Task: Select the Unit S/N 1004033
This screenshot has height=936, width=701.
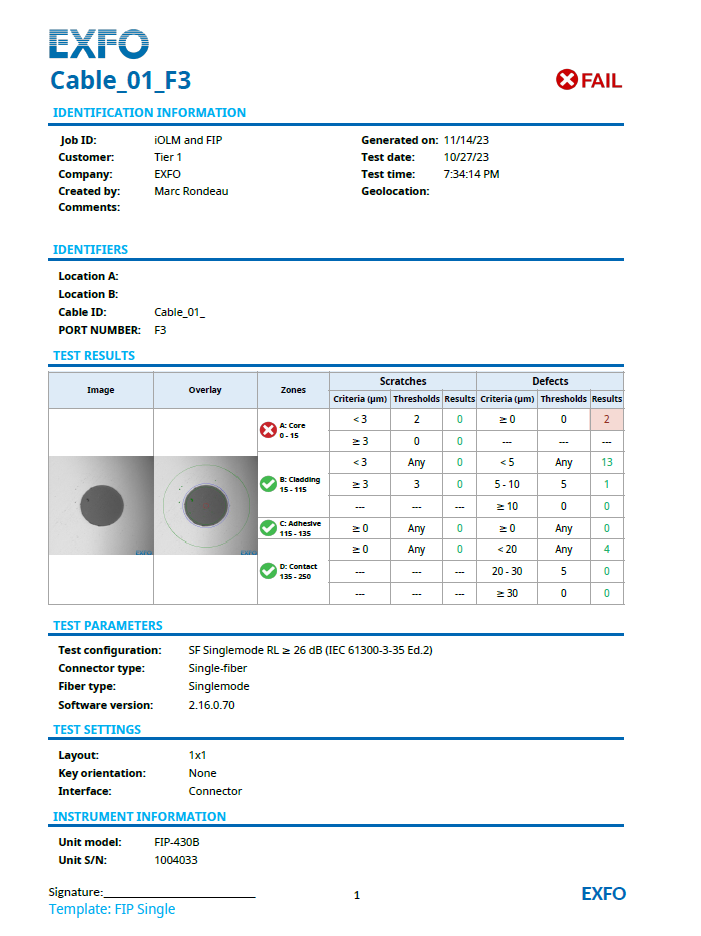Action: (x=176, y=860)
